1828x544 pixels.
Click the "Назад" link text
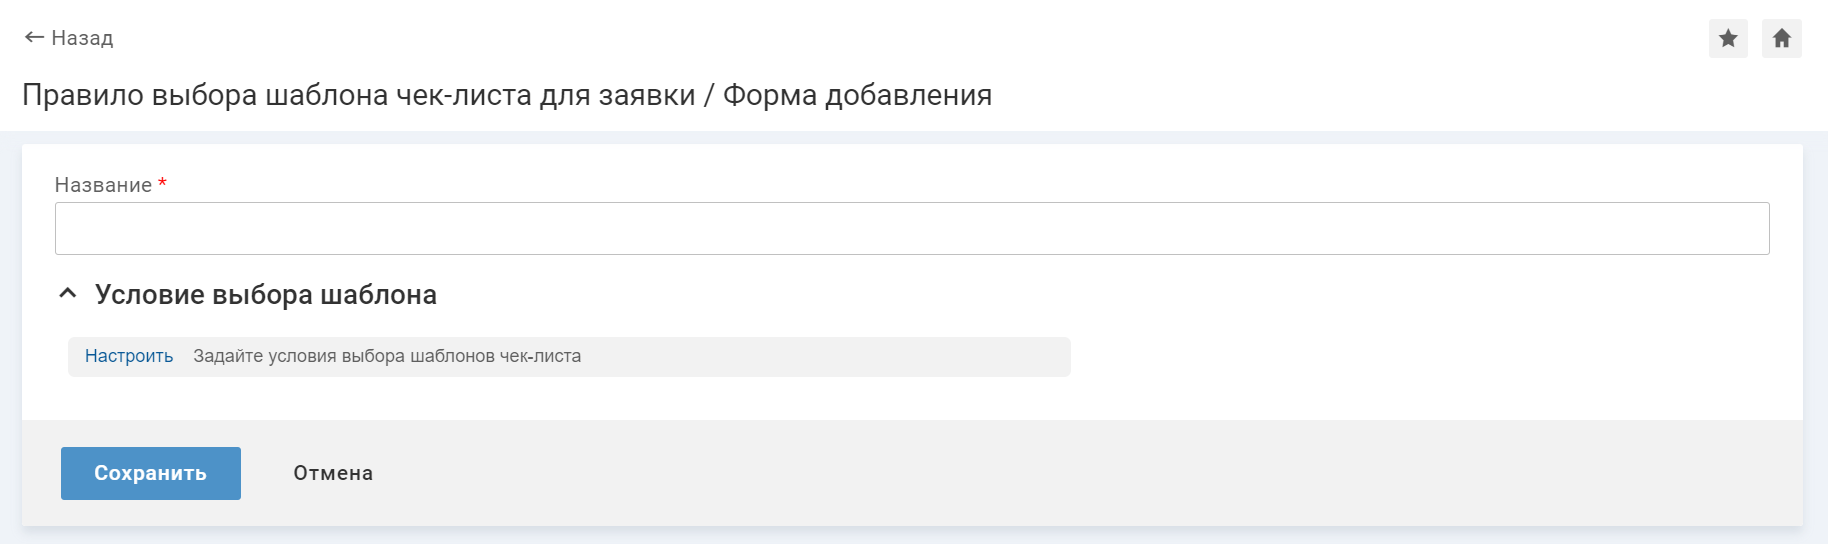click(82, 38)
